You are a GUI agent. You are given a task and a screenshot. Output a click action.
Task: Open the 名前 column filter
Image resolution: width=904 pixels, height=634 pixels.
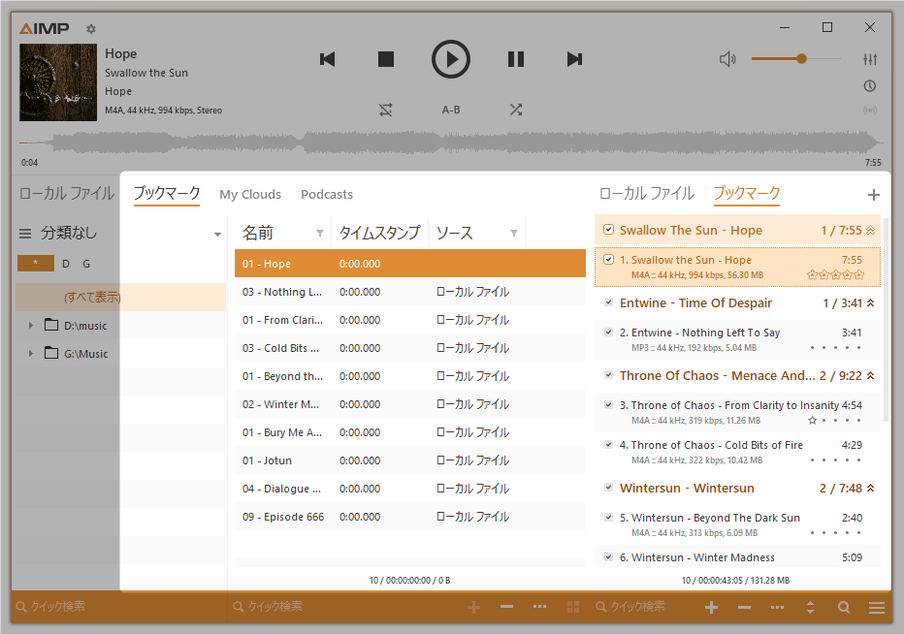click(x=320, y=233)
